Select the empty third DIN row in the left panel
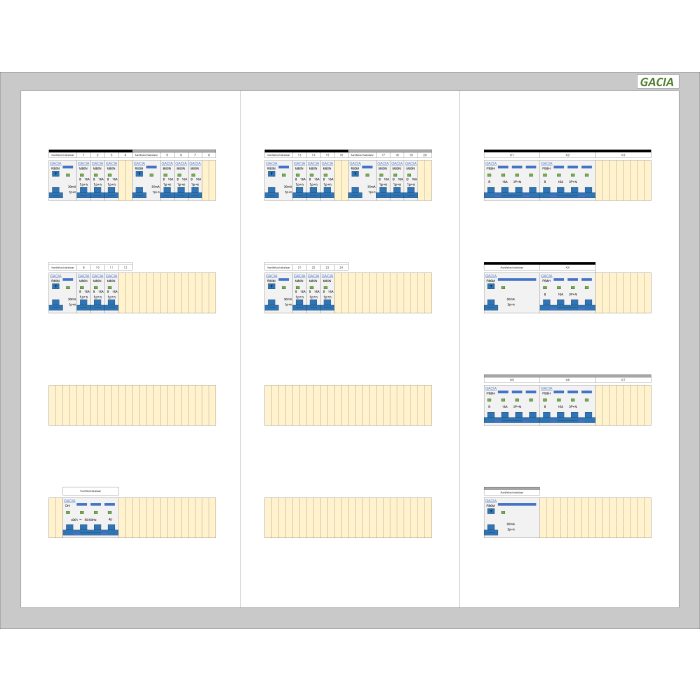Screen dimensions: 700x700 pos(132,406)
